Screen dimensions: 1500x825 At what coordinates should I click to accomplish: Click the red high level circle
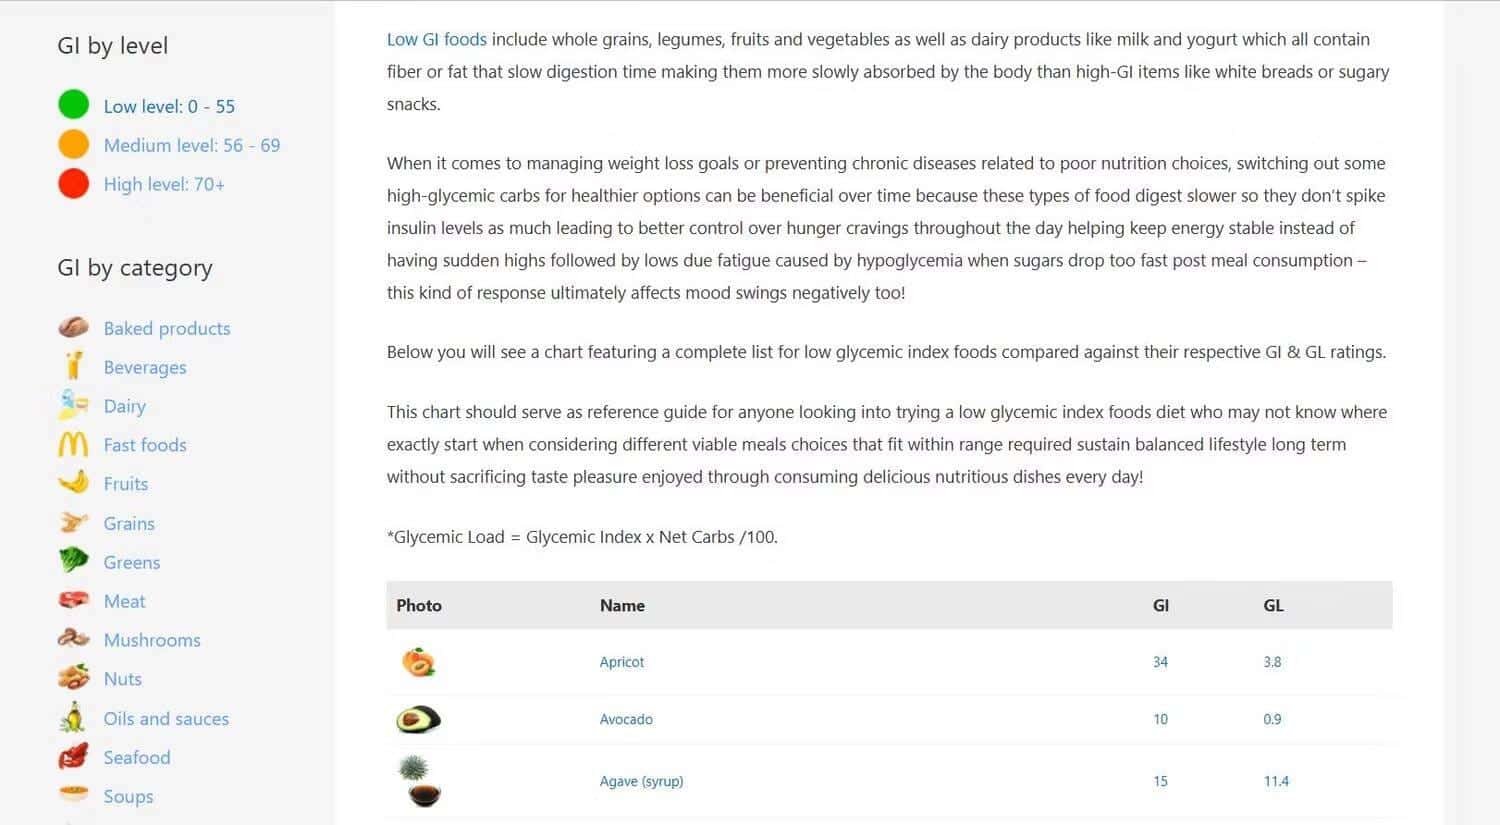[x=73, y=184]
